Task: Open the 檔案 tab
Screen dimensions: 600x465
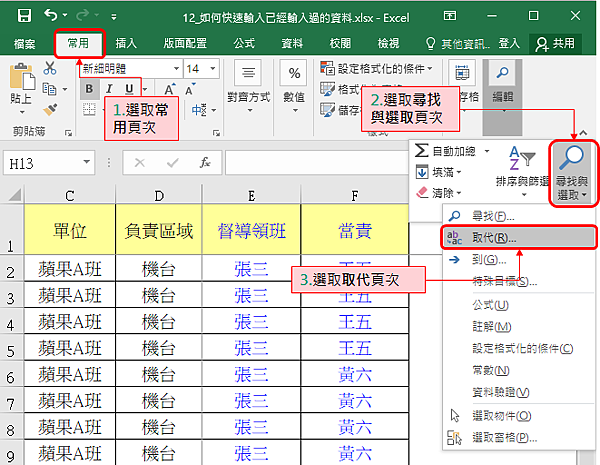Action: pos(24,44)
